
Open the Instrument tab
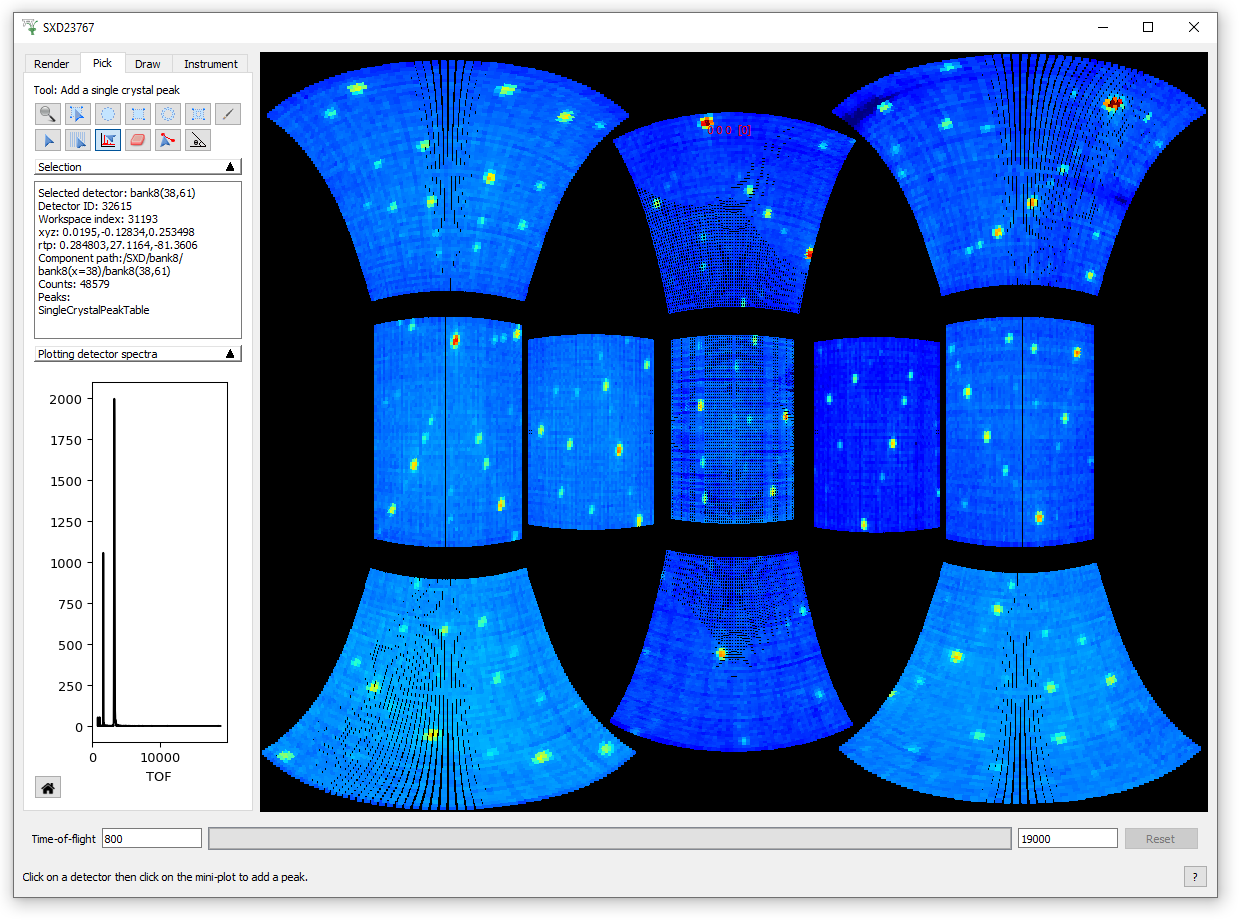[210, 64]
